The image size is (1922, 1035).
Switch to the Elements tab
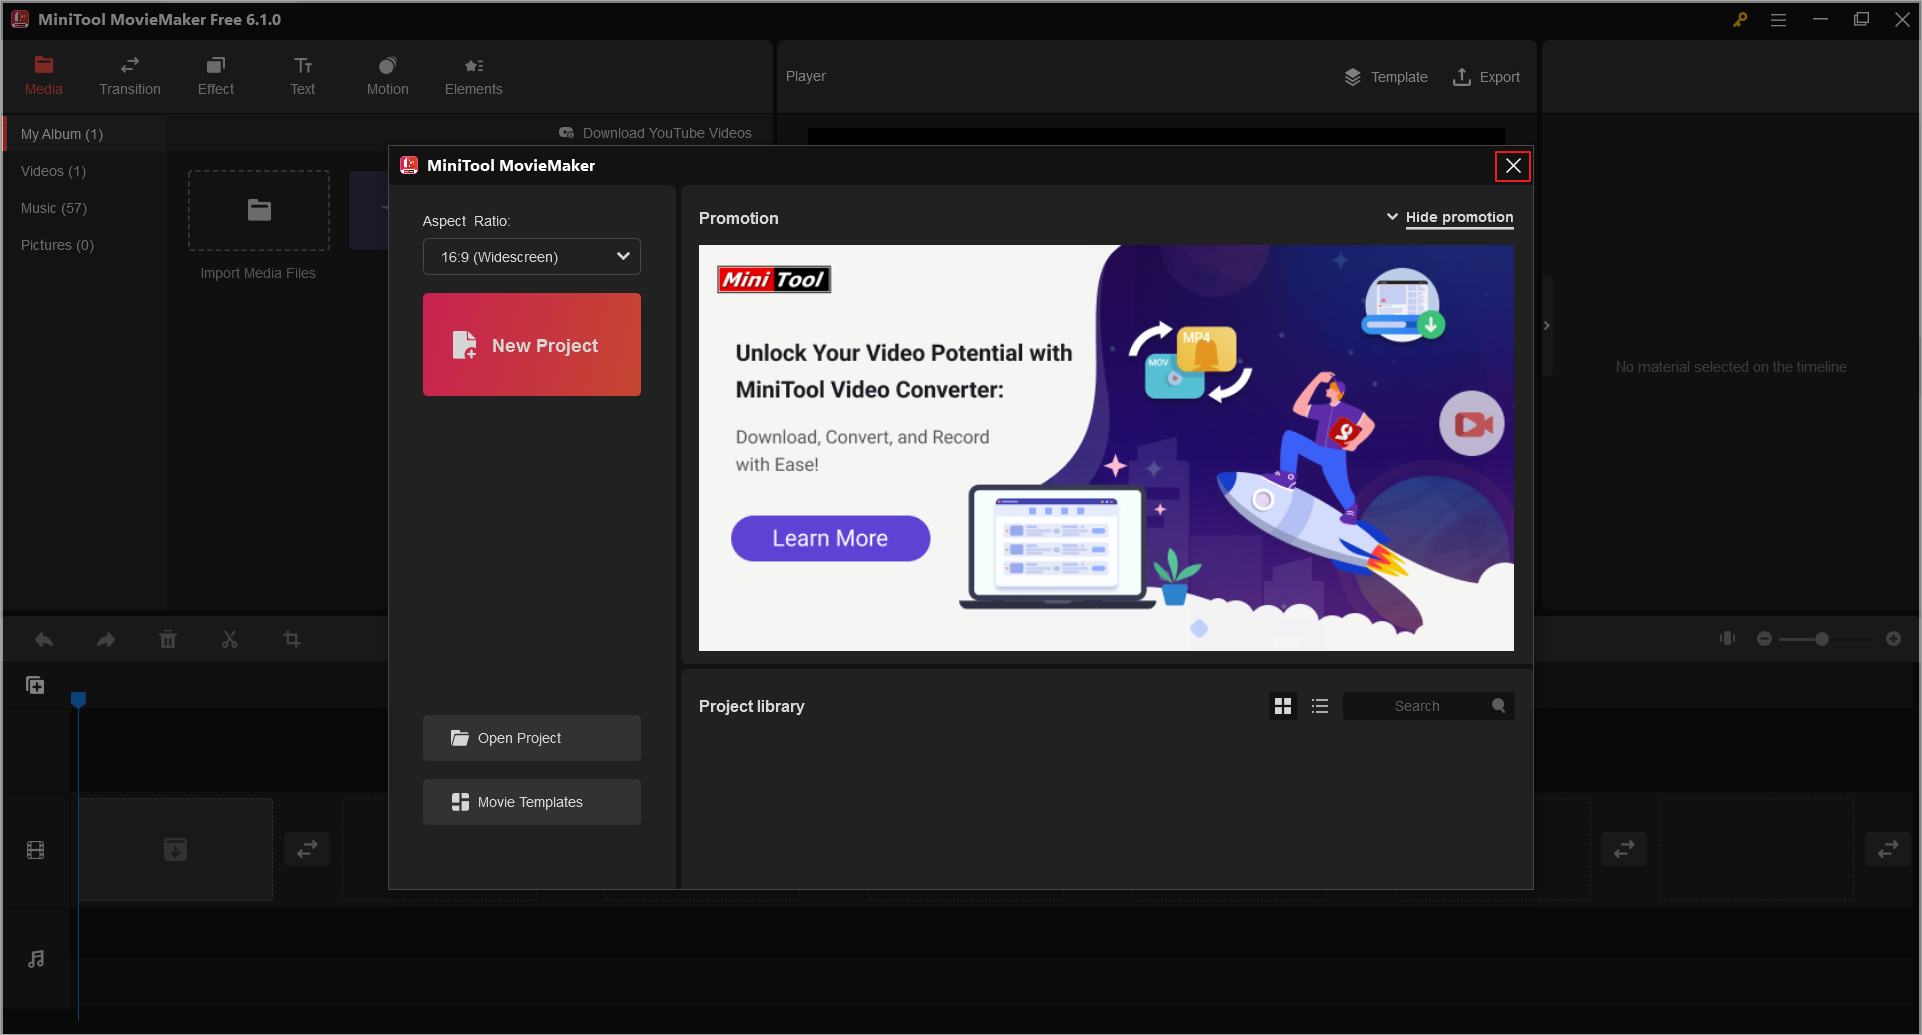pyautogui.click(x=474, y=77)
